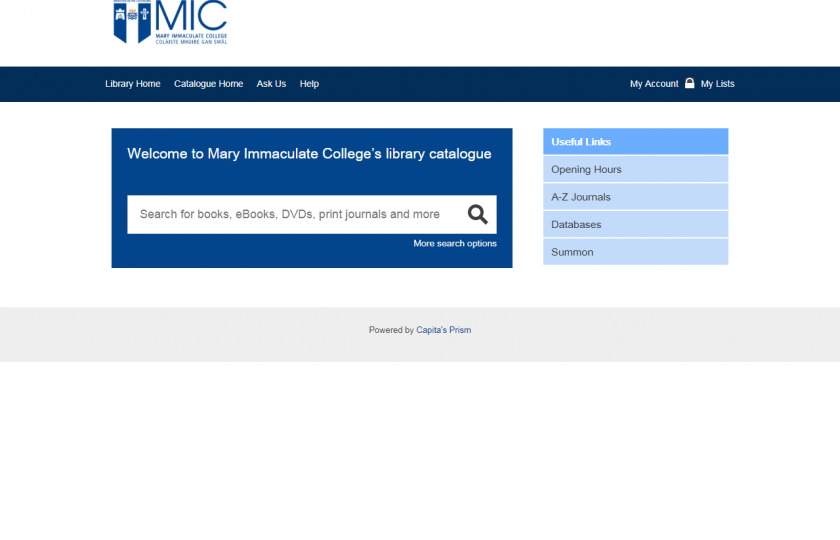This screenshot has height=540, width=840.
Task: Open the Databases link
Action: (635, 224)
